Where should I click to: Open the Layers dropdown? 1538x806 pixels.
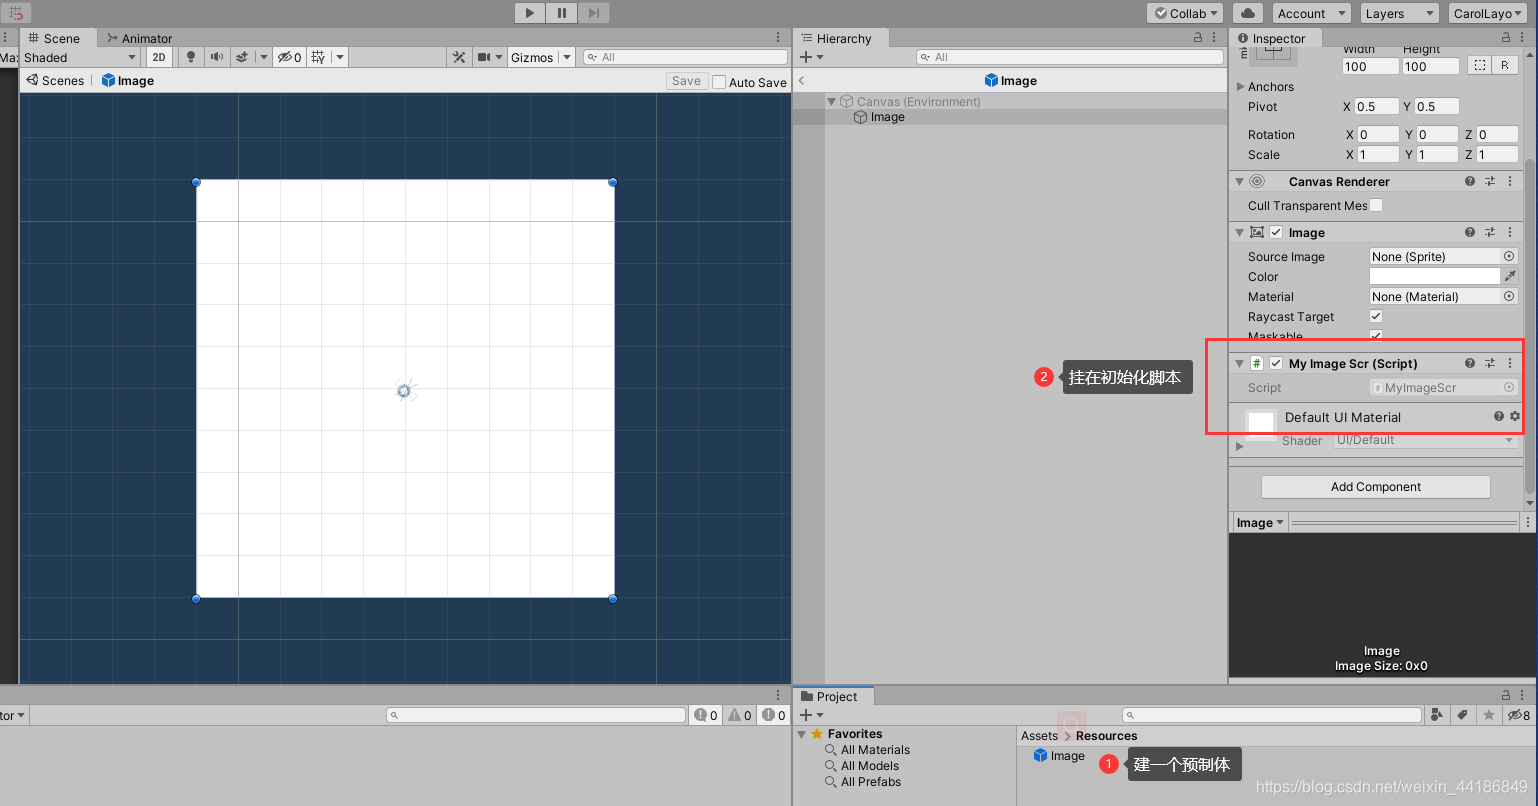[1399, 13]
